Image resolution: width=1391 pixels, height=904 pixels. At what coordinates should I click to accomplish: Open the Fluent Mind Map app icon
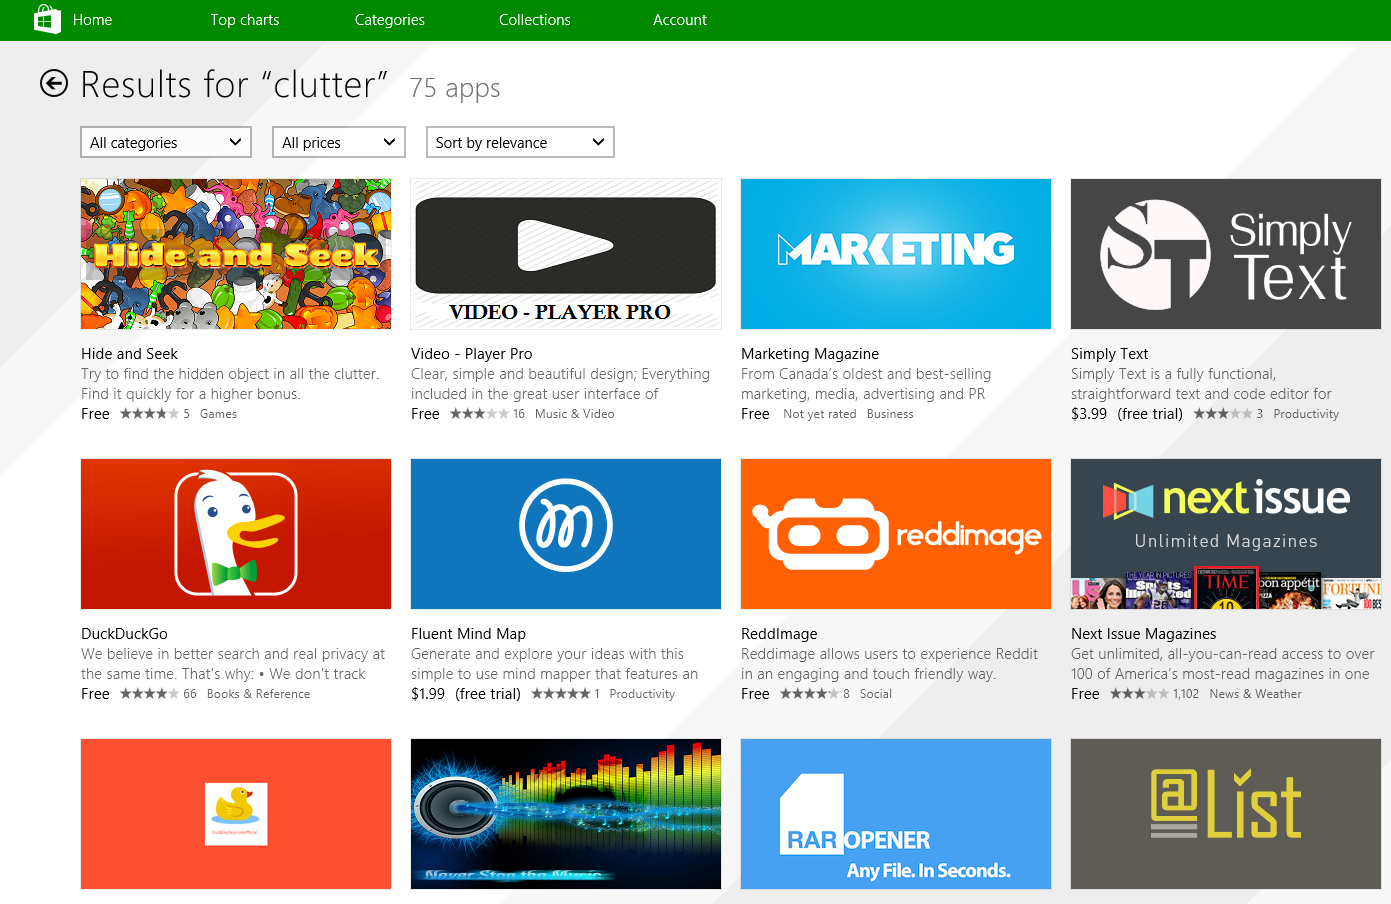click(x=566, y=533)
